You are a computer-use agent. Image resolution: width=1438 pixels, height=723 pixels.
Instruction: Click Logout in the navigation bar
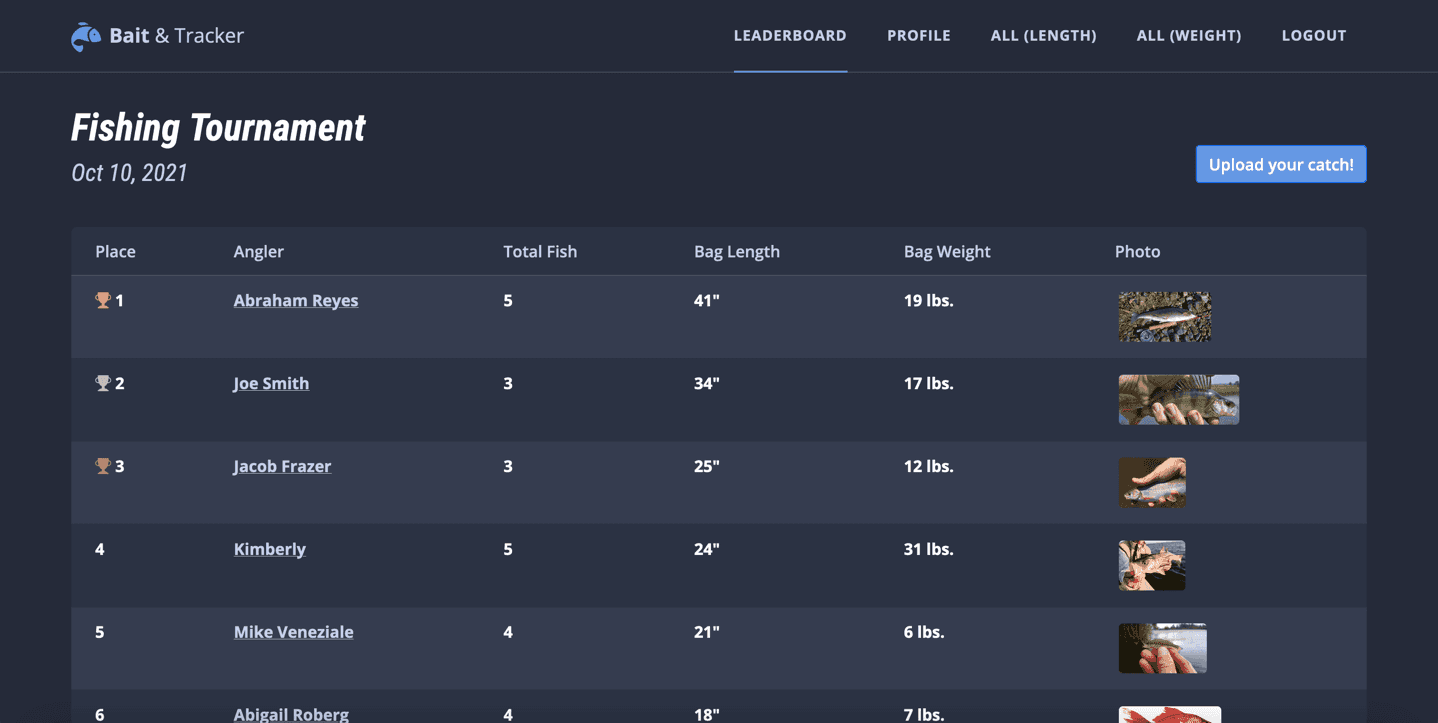(x=1313, y=35)
